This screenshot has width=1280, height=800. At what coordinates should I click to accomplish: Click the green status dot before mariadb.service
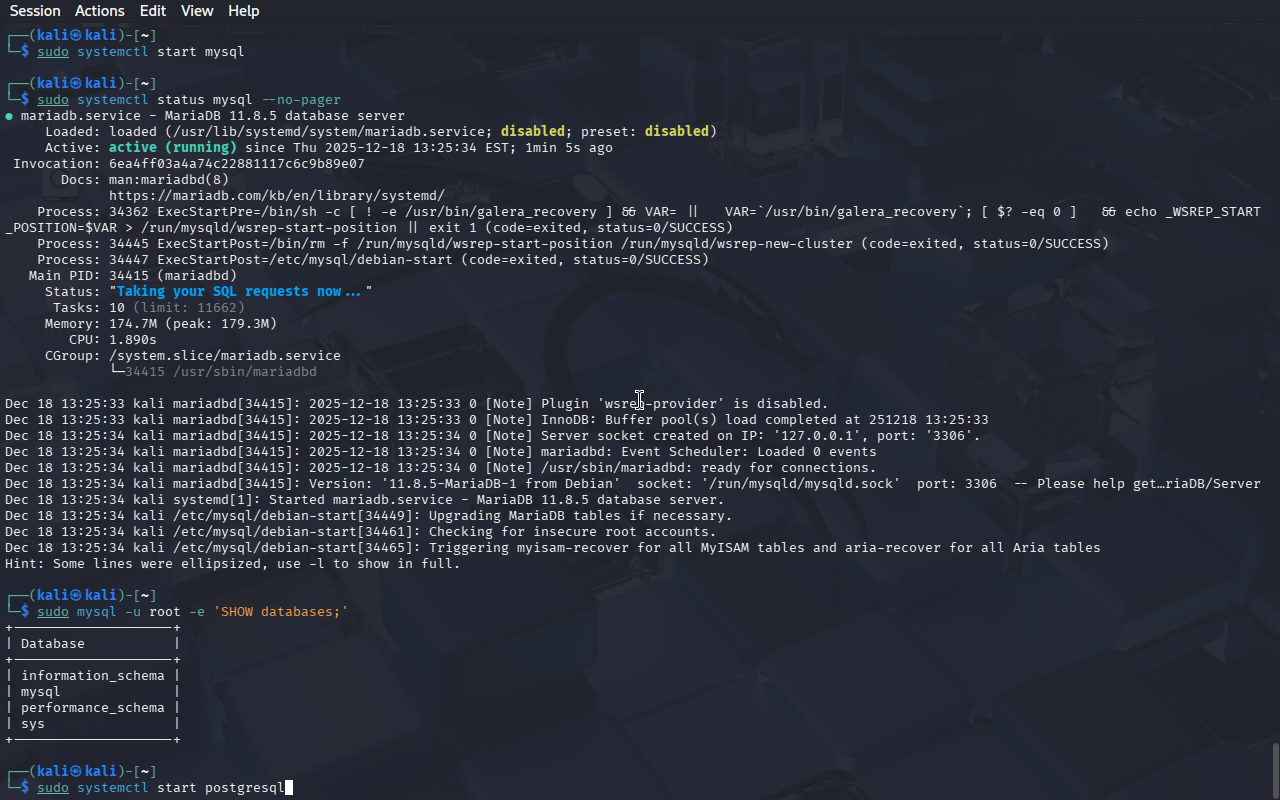[x=9, y=116]
